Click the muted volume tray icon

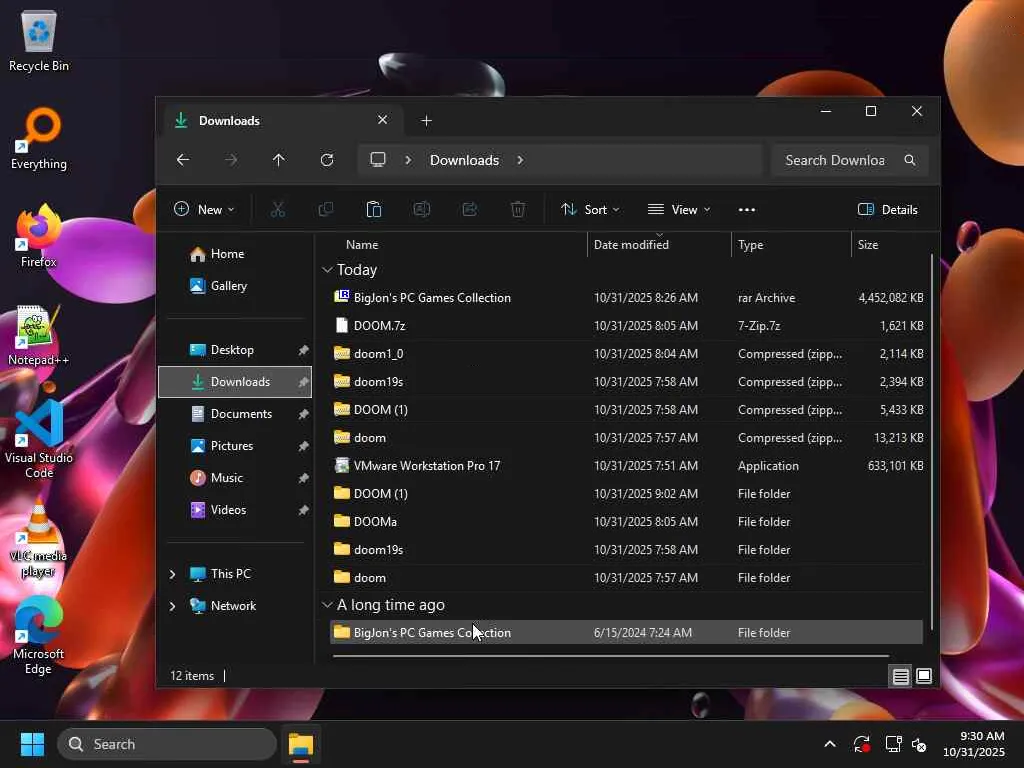(x=919, y=744)
